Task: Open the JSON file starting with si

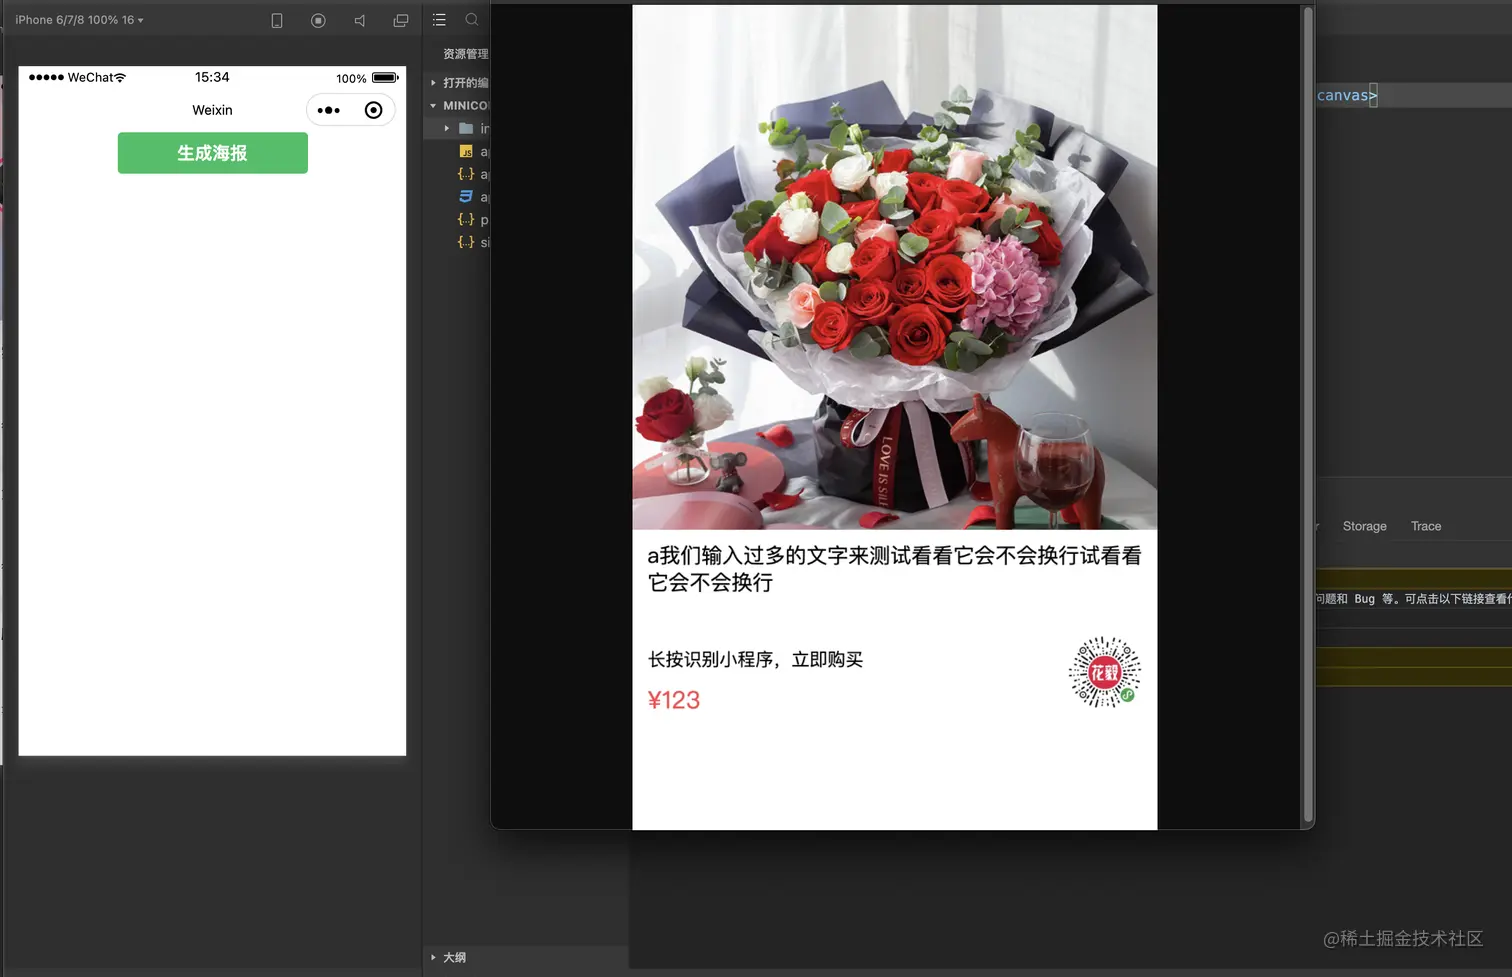Action: pos(473,242)
